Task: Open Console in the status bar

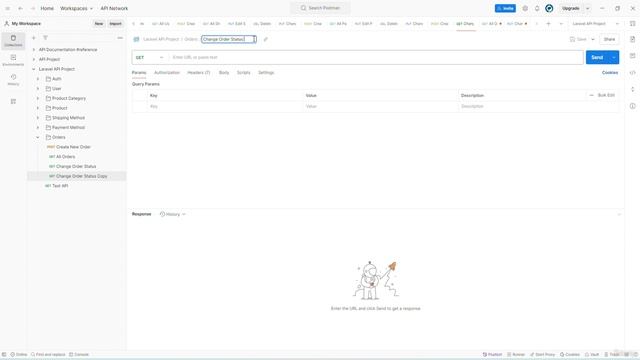Action: click(x=79, y=355)
